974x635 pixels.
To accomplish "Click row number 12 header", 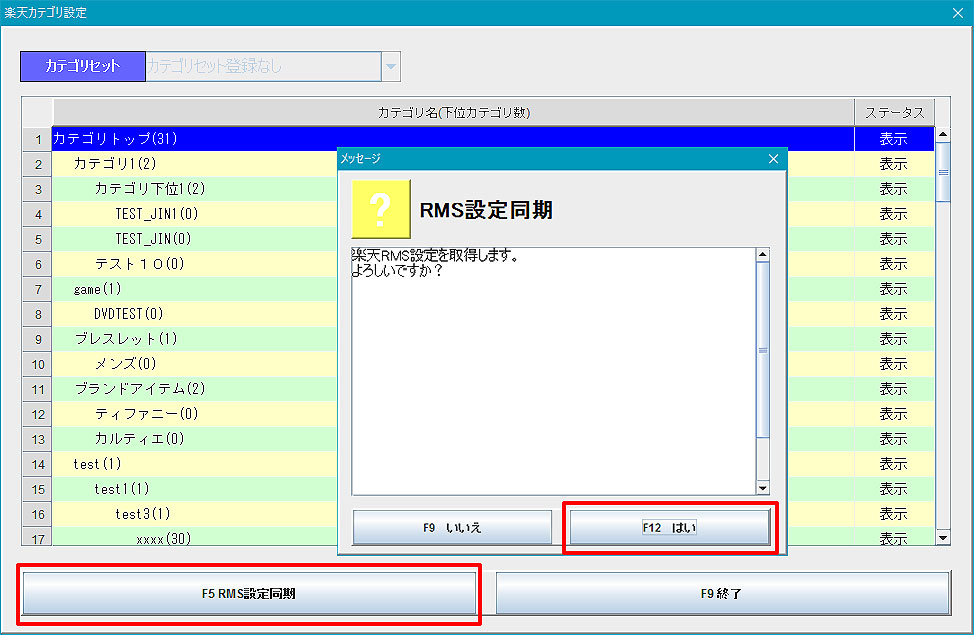I will 38,414.
